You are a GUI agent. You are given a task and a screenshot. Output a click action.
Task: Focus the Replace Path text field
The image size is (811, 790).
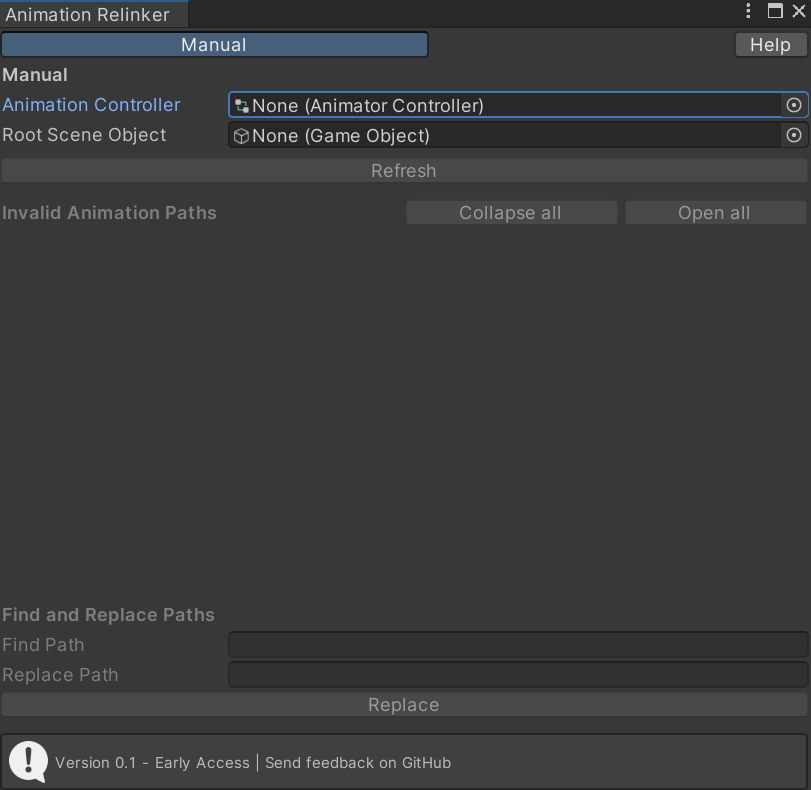pos(518,675)
